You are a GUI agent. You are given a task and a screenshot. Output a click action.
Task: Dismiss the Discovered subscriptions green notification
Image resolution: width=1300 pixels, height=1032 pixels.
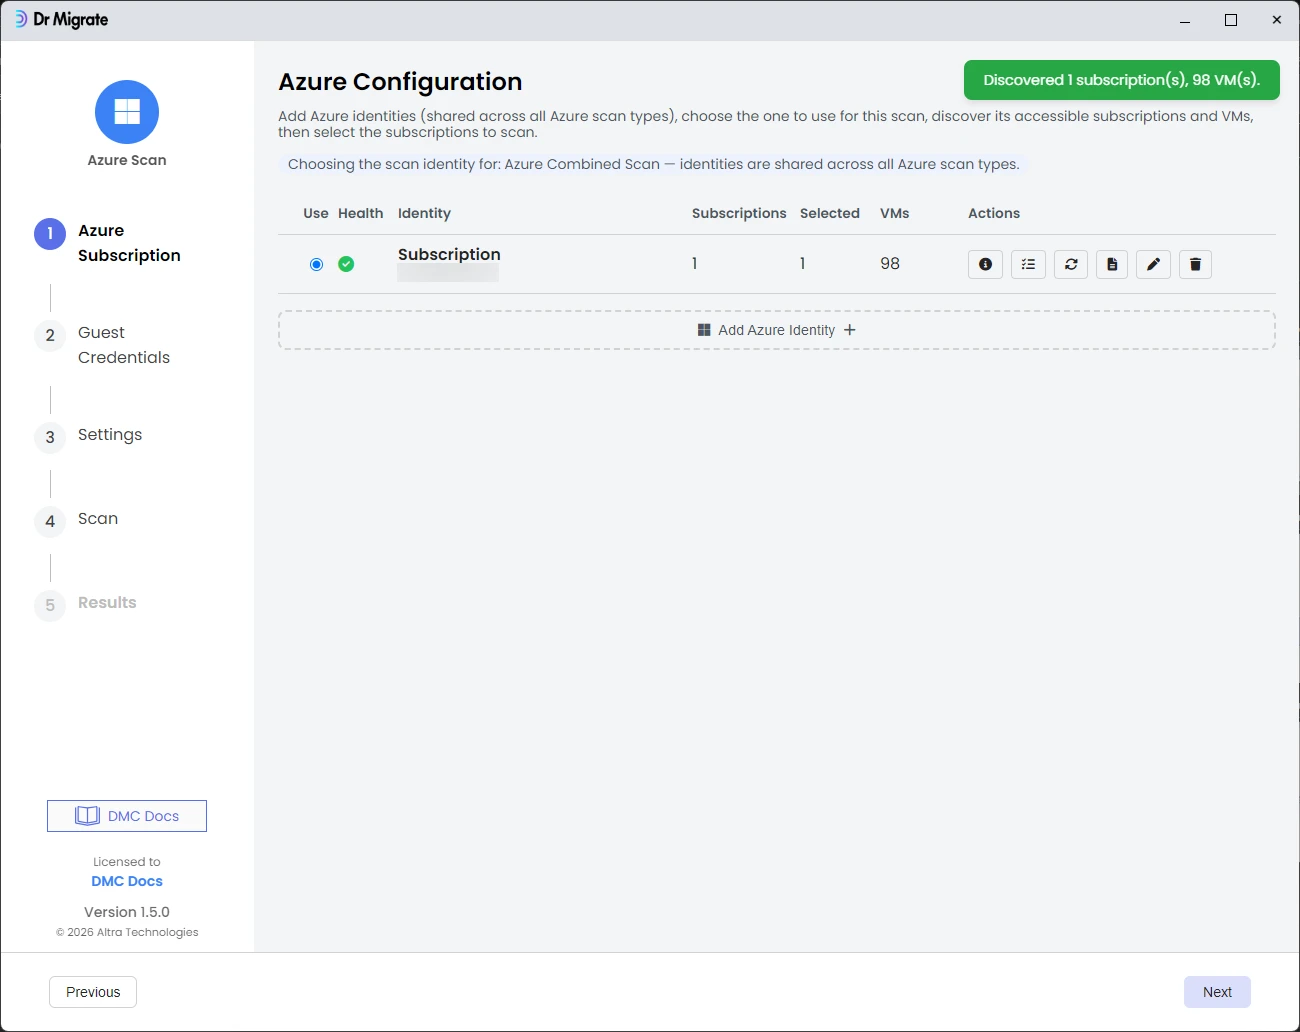click(1122, 80)
